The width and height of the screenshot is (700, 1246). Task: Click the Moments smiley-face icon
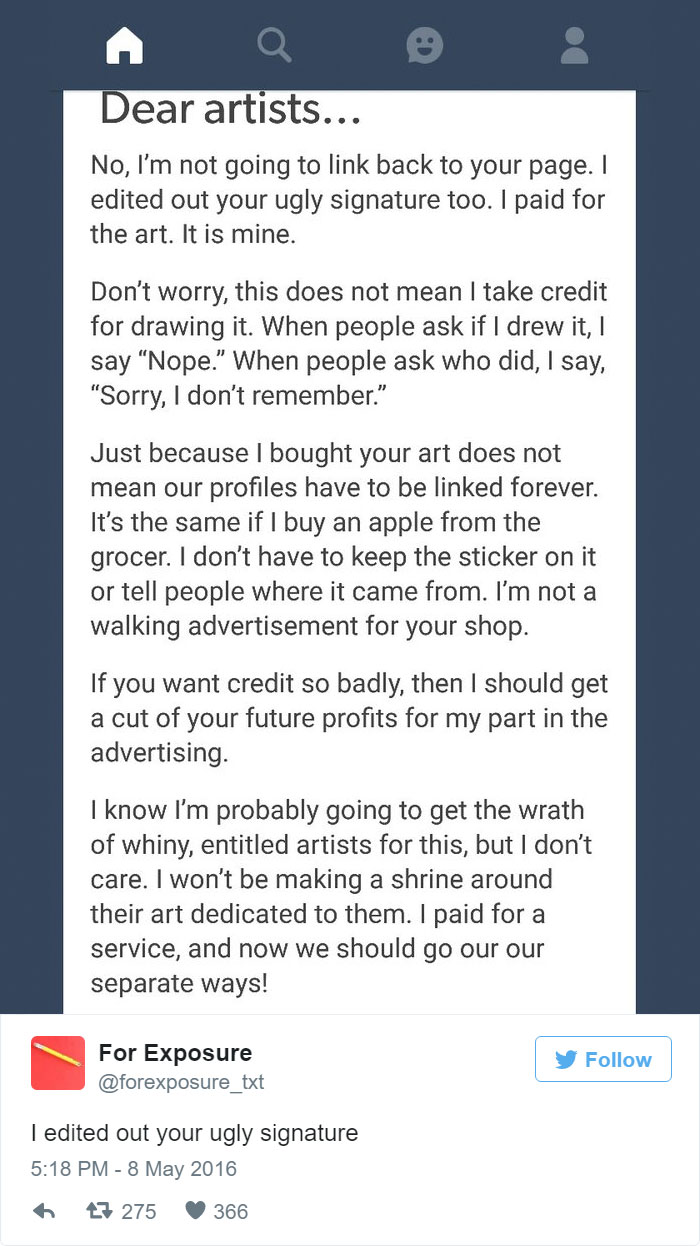point(424,45)
